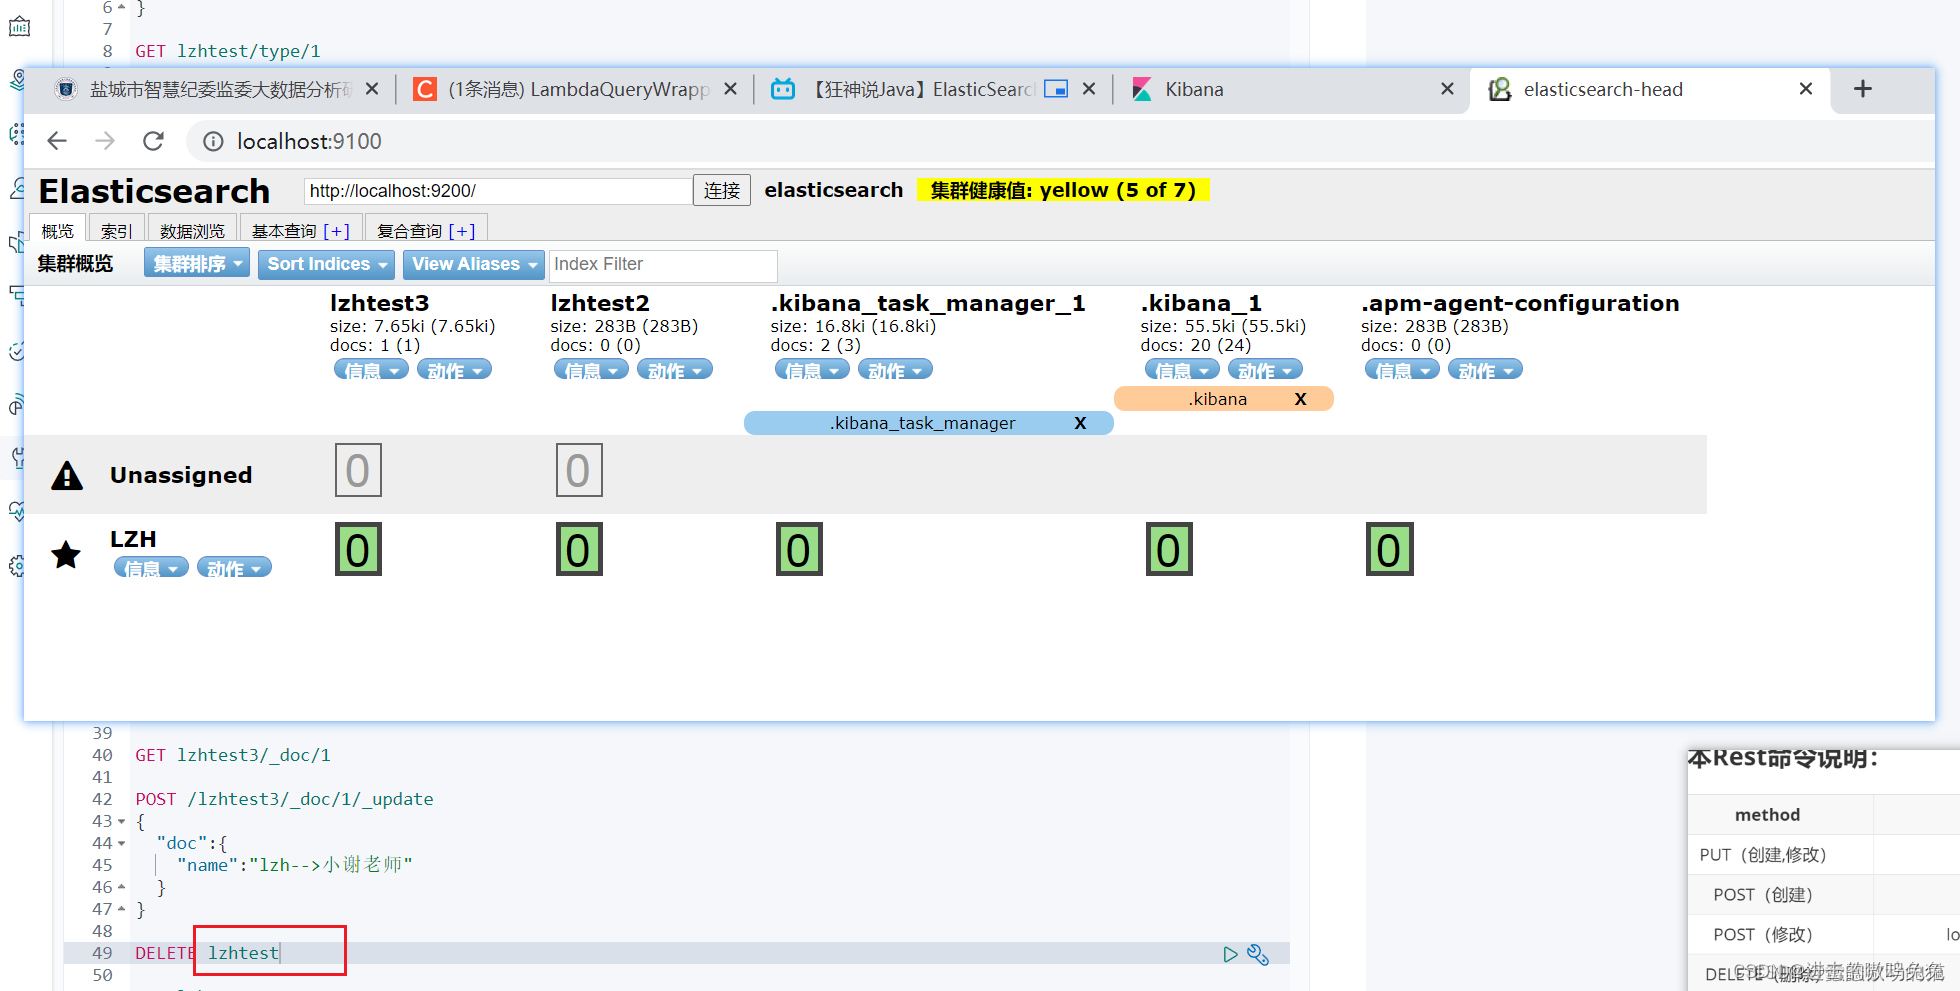1960x991 pixels.
Task: Select .kibana_1 shard 0 on LZH
Action: [x=1169, y=549]
